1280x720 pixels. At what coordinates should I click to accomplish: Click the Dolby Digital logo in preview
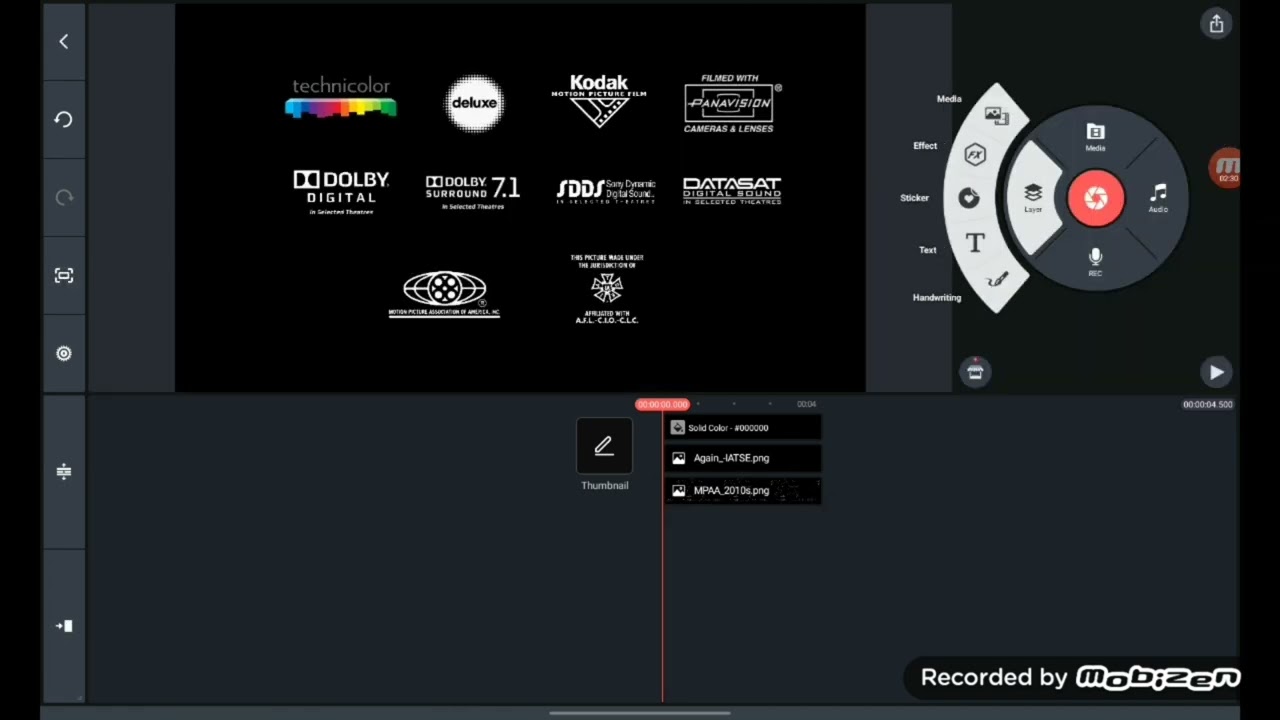pos(341,192)
